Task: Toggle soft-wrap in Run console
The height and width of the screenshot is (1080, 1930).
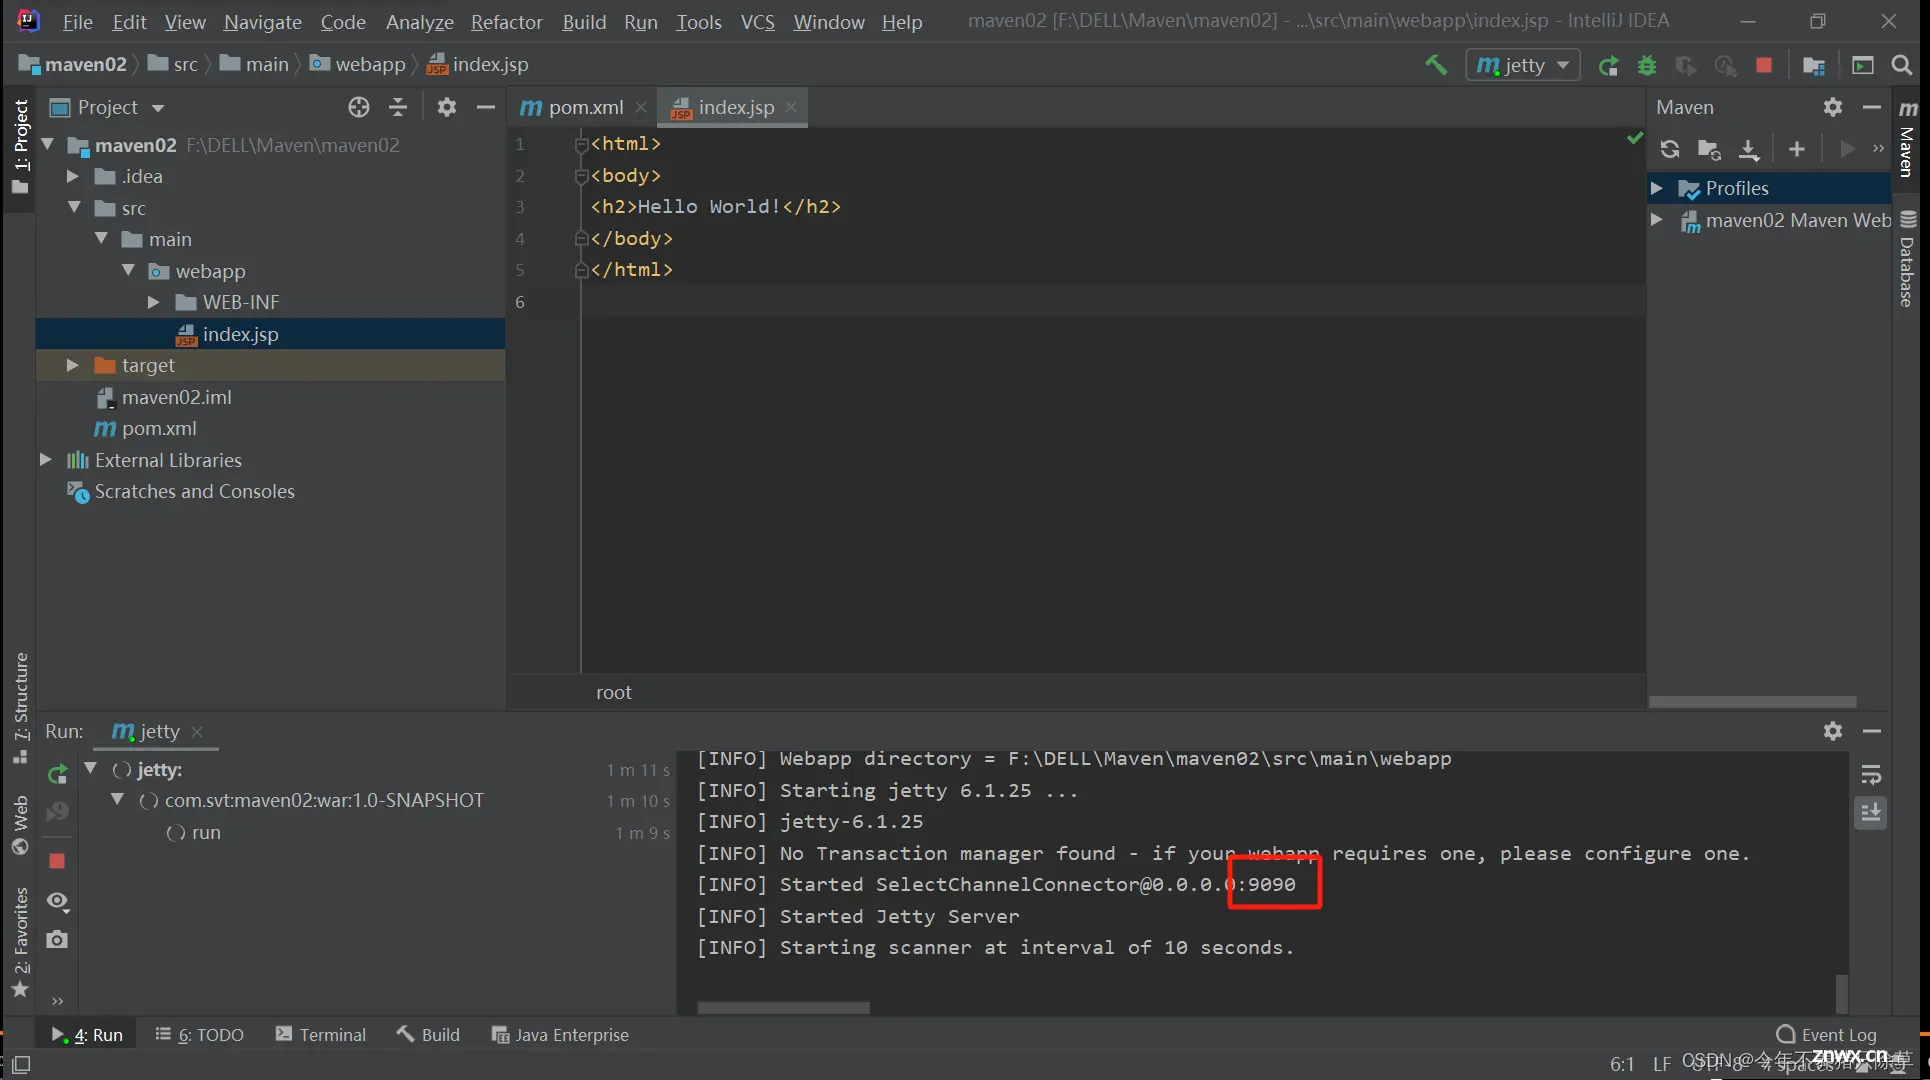Action: (1871, 775)
